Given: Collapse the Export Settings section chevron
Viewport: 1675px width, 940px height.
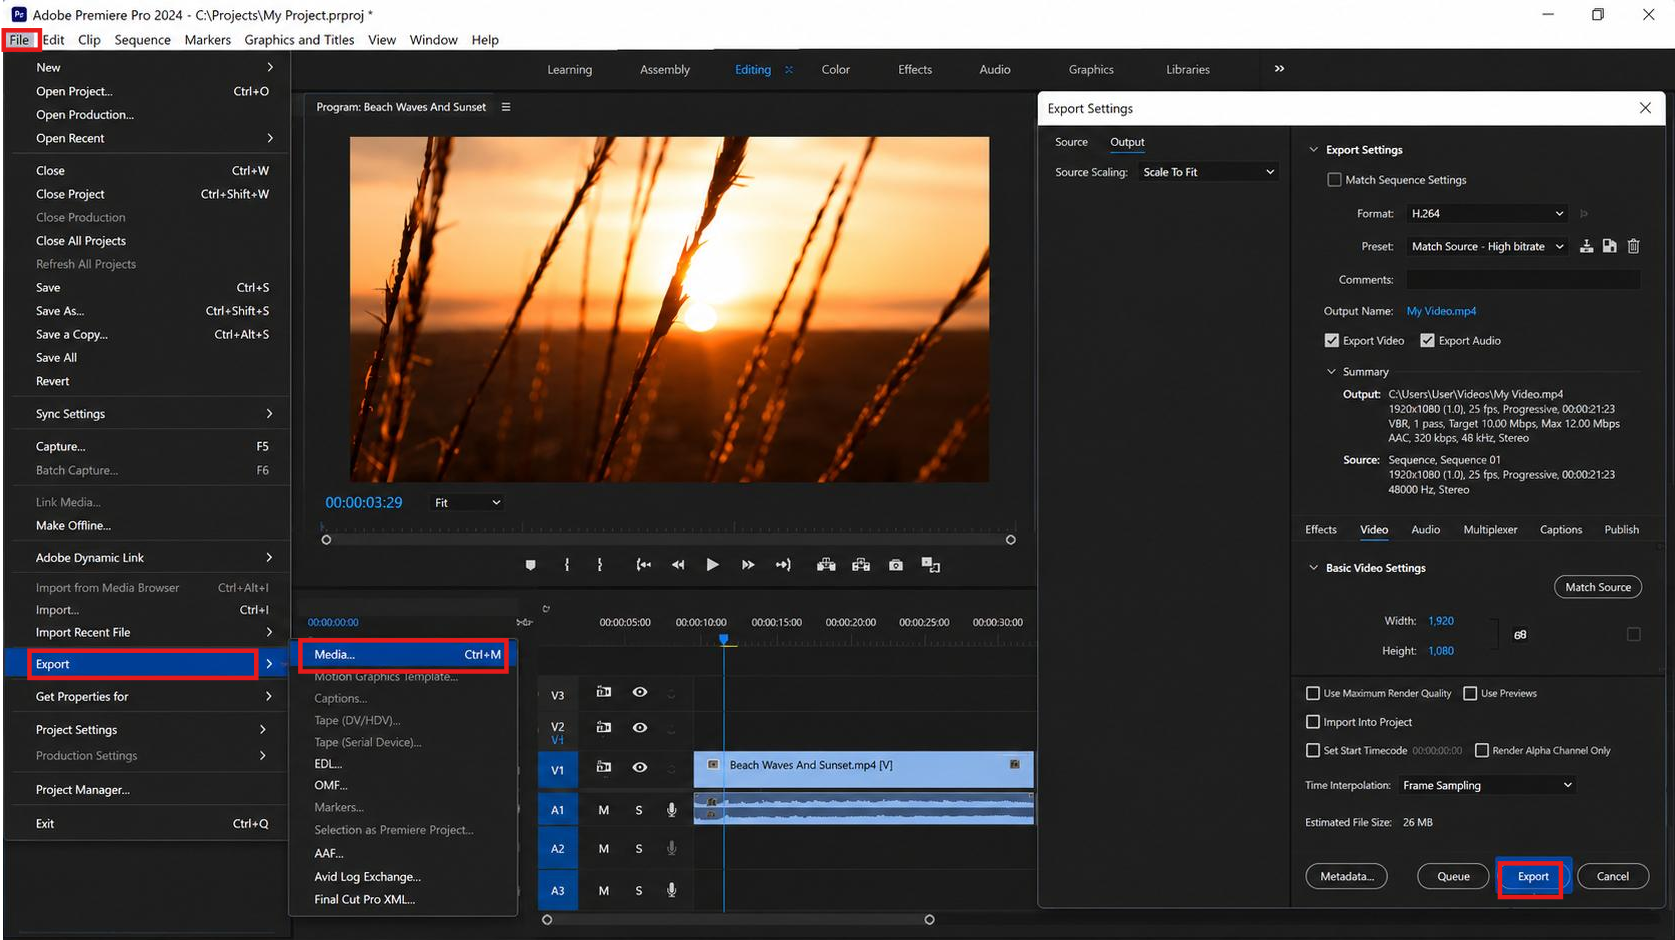Looking at the screenshot, I should [x=1314, y=150].
